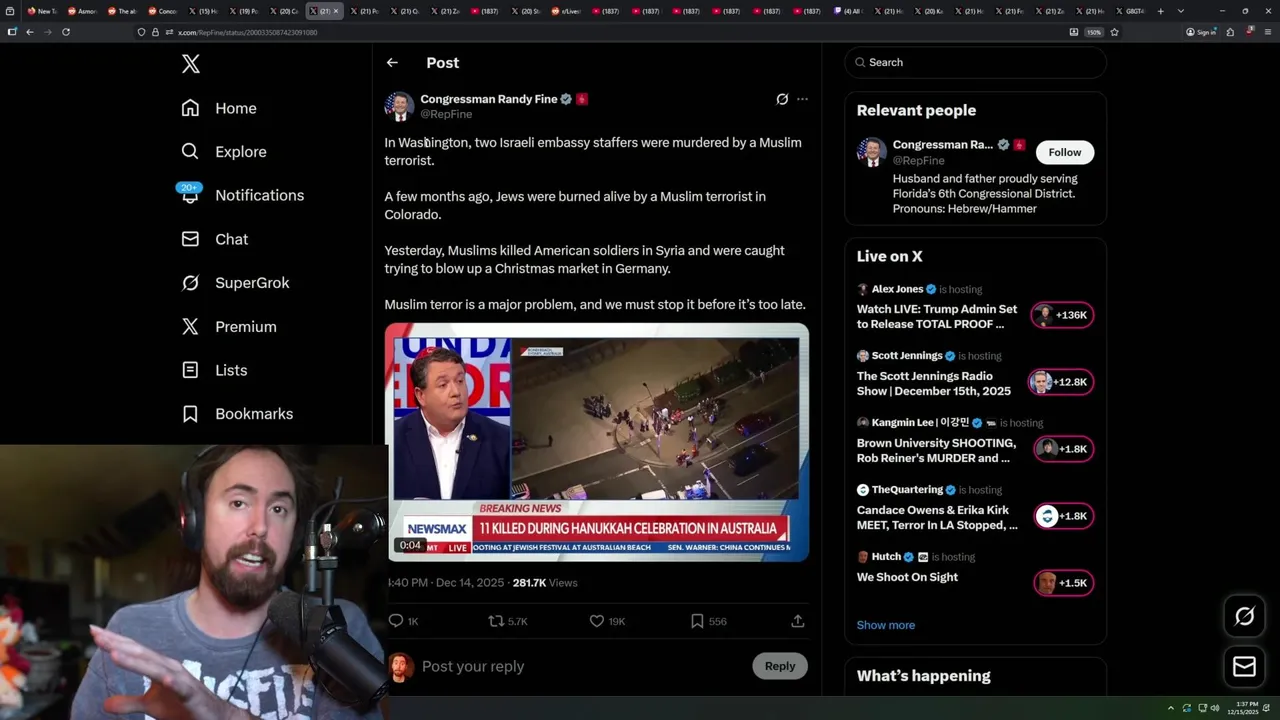Viewport: 1280px width, 720px height.
Task: Open Alex Jones live broadcast
Action: (937, 317)
